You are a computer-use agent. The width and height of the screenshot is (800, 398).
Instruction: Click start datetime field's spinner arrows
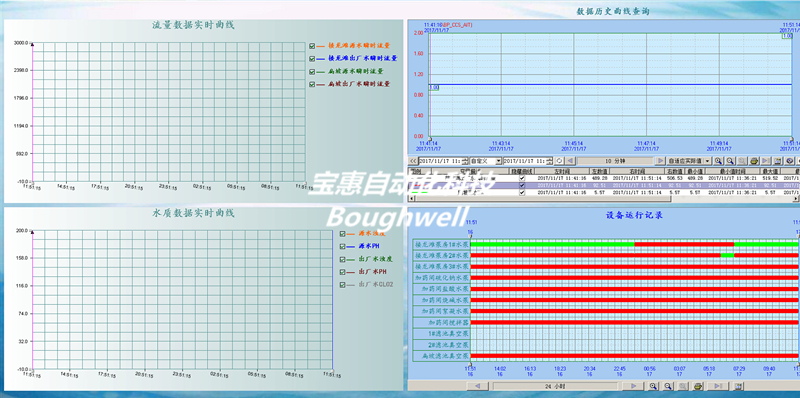pos(465,161)
